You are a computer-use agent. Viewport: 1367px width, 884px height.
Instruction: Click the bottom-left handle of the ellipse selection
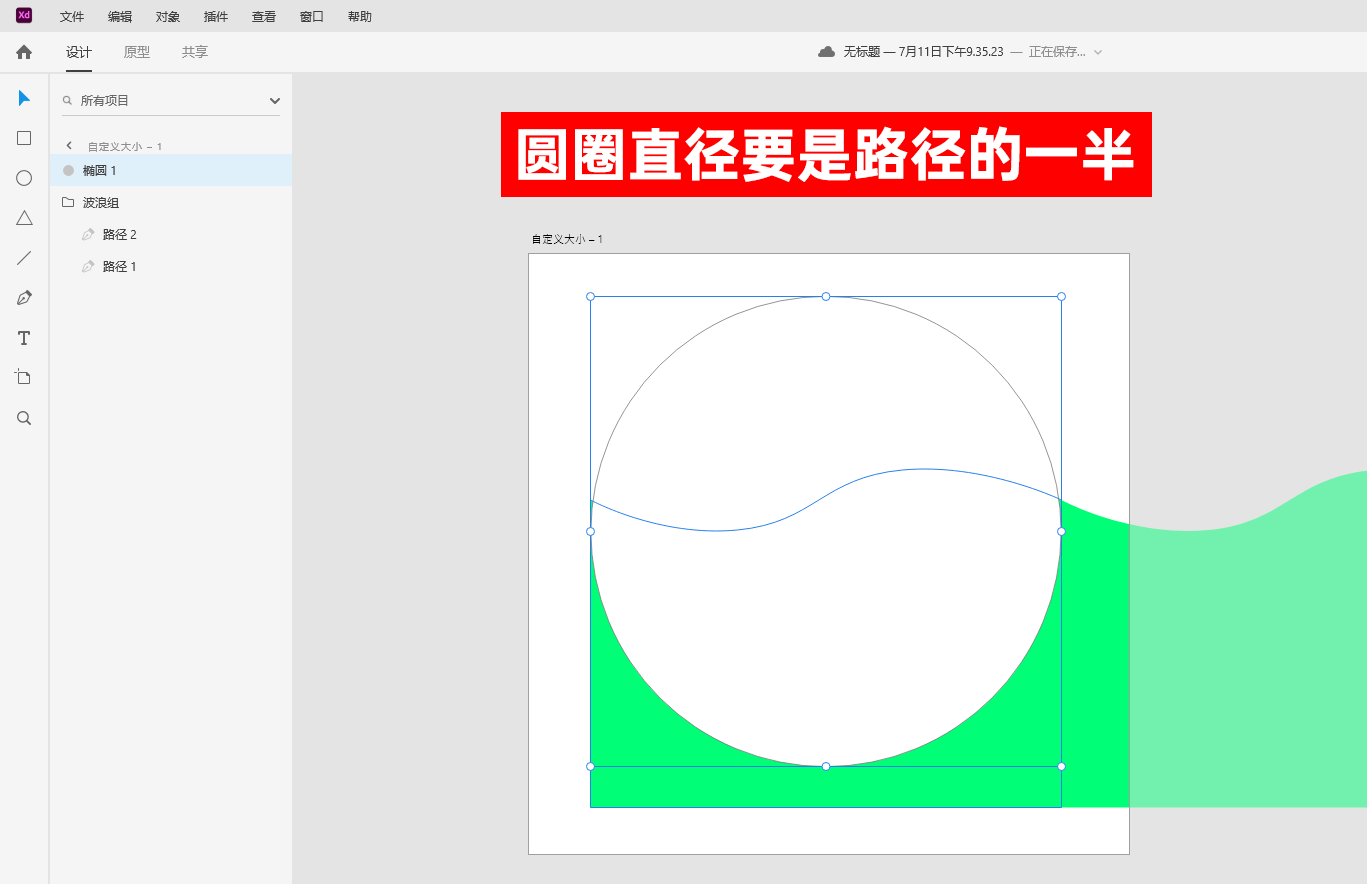click(590, 766)
